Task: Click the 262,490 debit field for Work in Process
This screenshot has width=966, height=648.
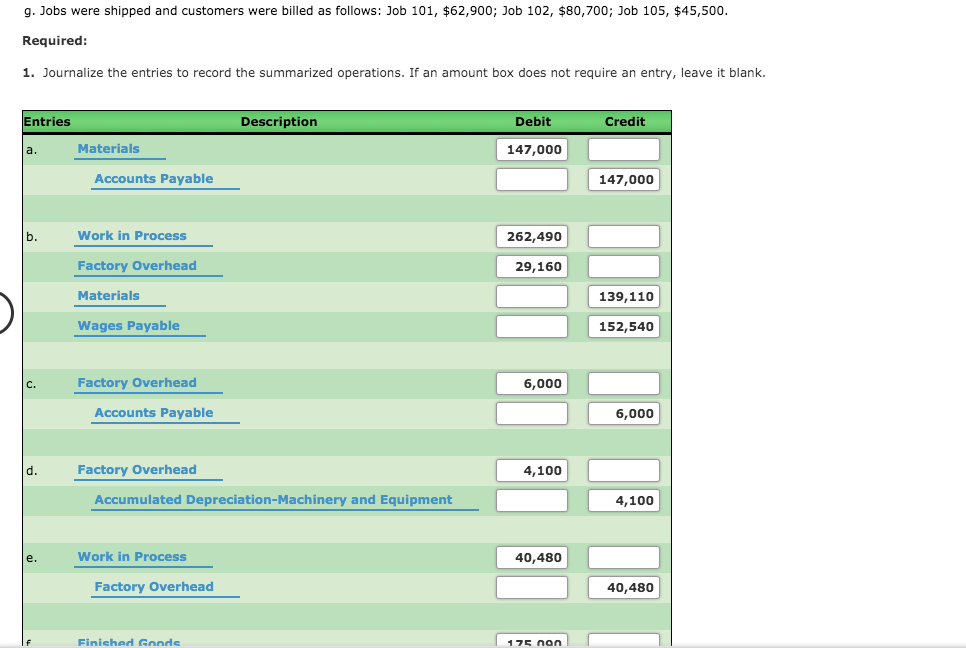Action: 532,236
